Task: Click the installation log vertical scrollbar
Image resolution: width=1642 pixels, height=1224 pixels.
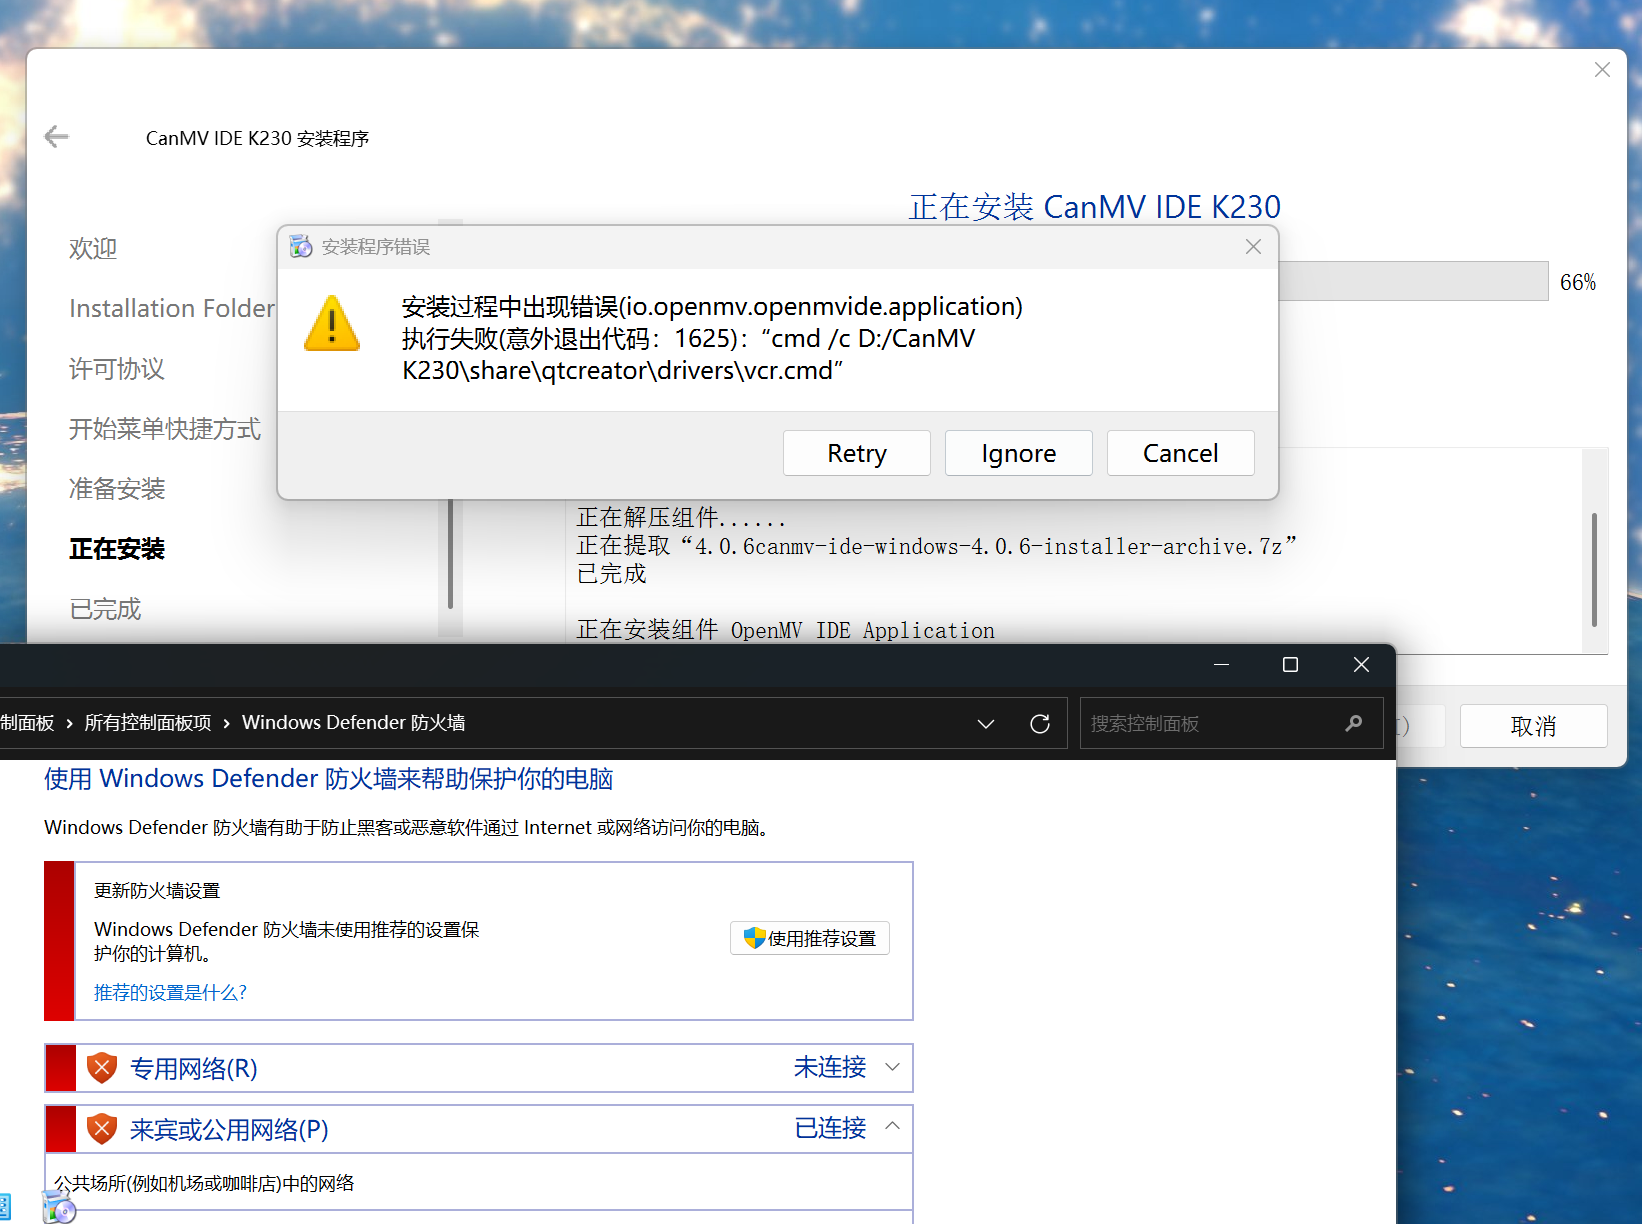Action: 1594,568
